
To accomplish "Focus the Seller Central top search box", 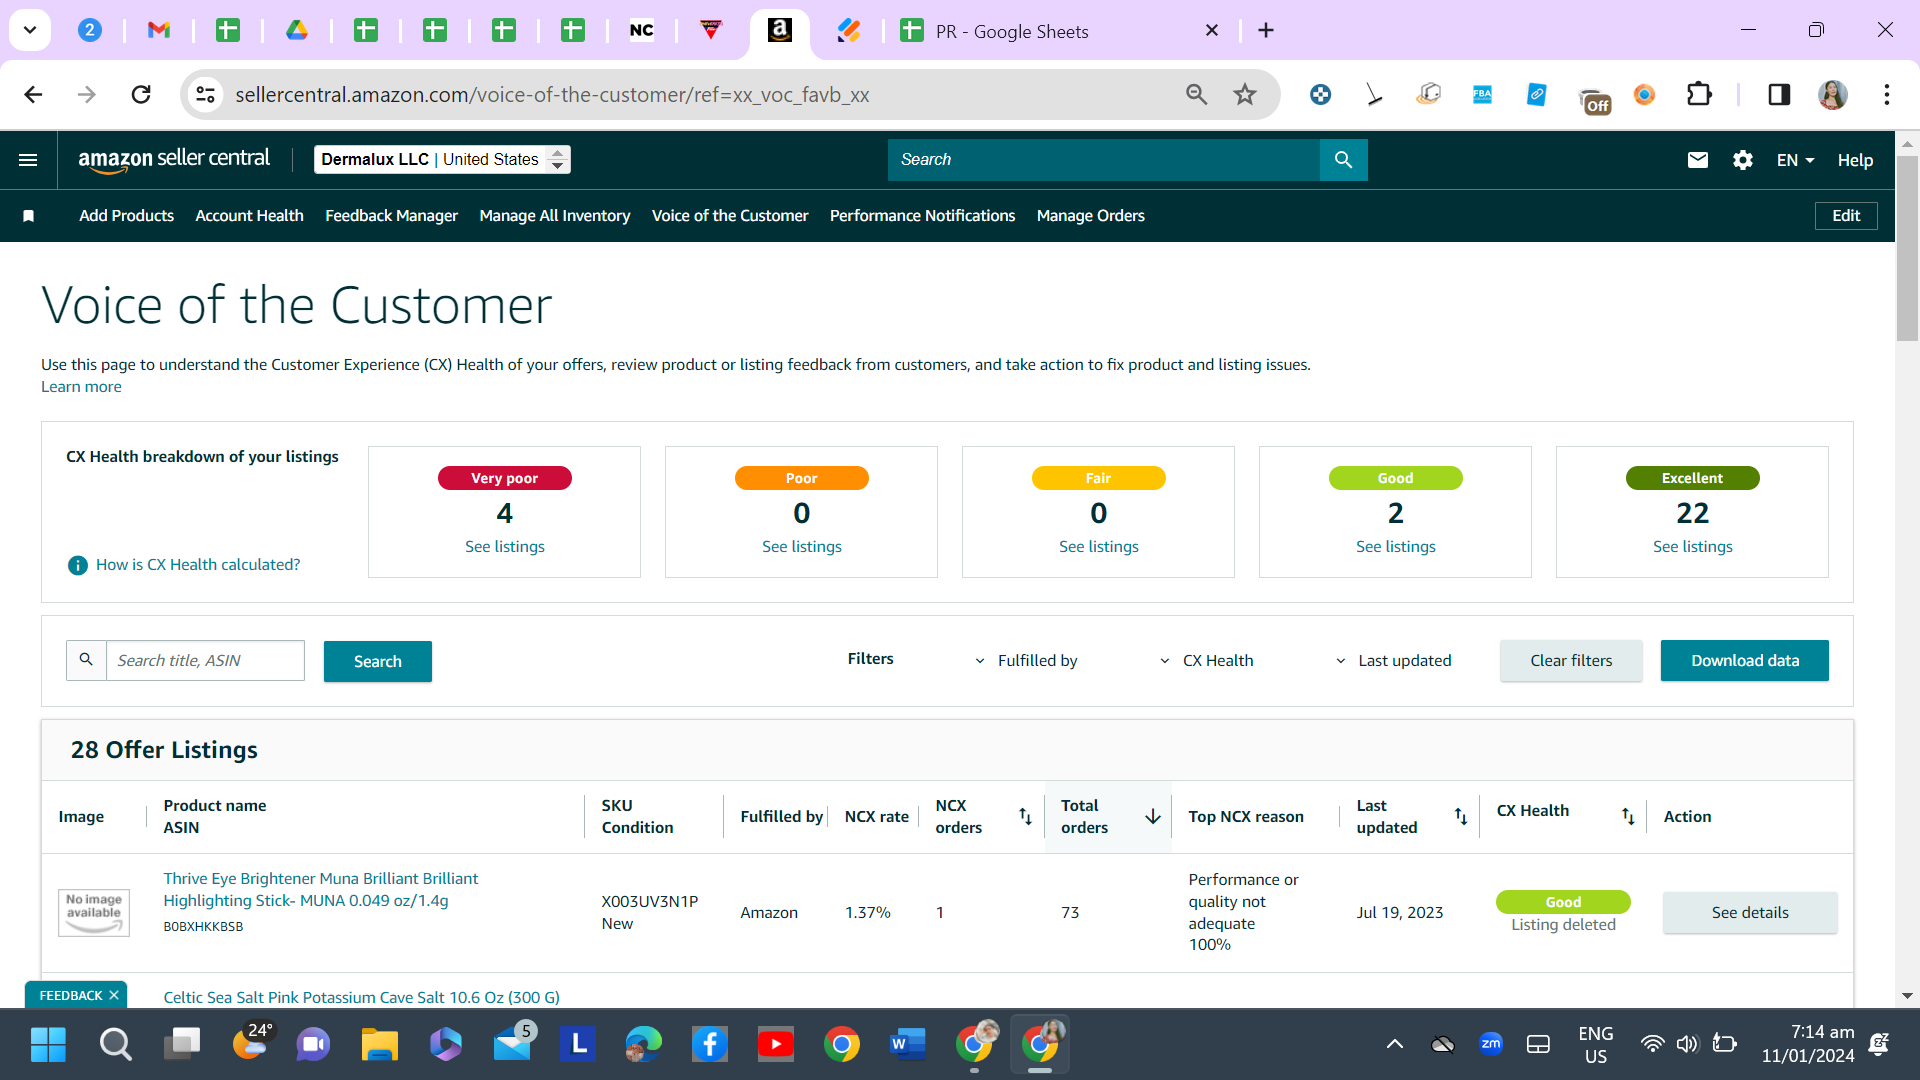I will pos(1104,160).
